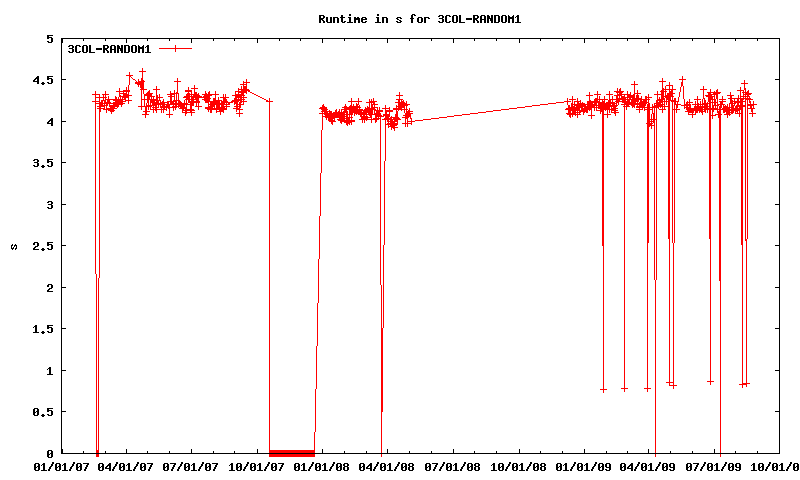
Task: Click the 07/01/07 date tick label
Action: click(191, 466)
